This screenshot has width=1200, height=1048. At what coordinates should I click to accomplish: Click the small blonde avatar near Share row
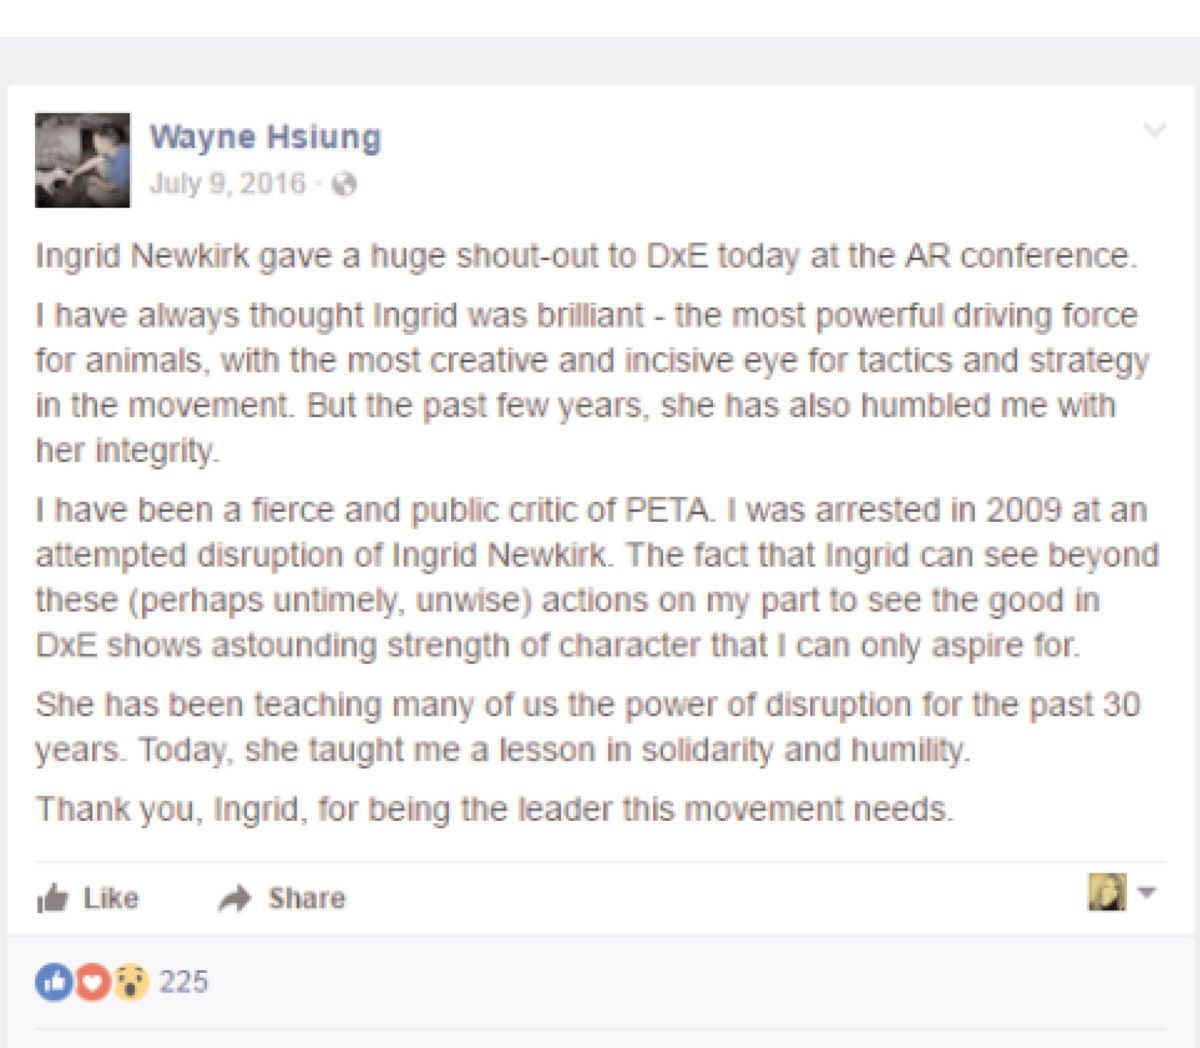tap(1107, 892)
